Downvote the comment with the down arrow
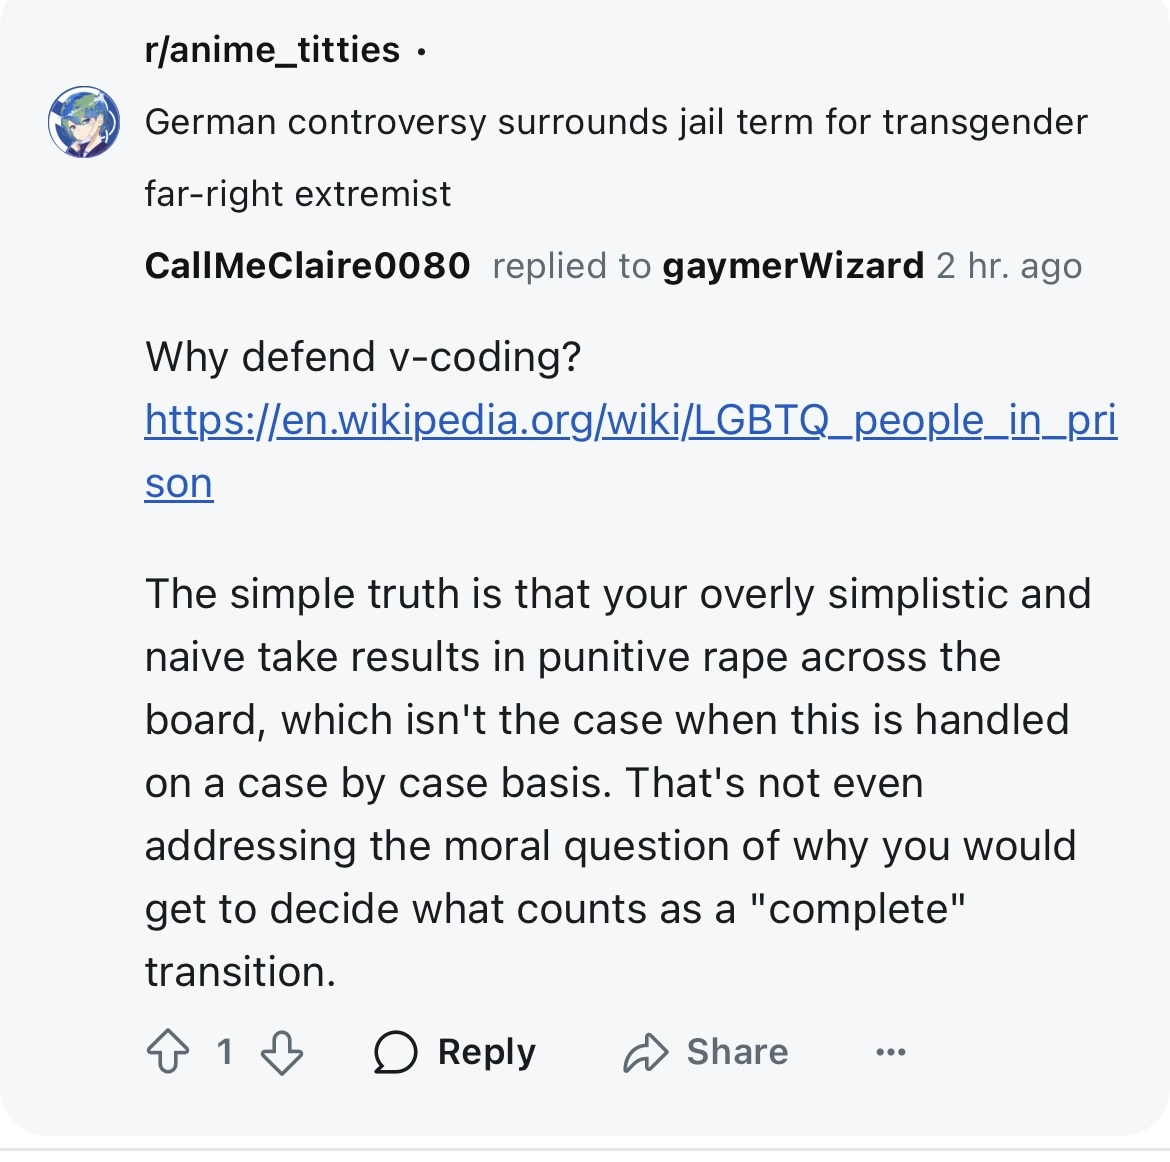Image resolution: width=1170 pixels, height=1162 pixels. pyautogui.click(x=282, y=1052)
